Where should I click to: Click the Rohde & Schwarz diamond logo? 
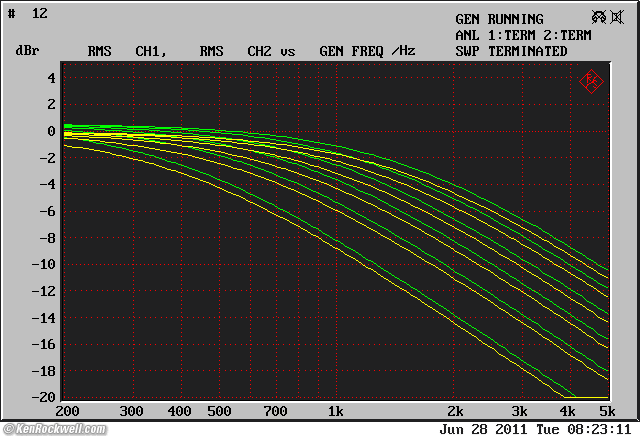click(591, 82)
